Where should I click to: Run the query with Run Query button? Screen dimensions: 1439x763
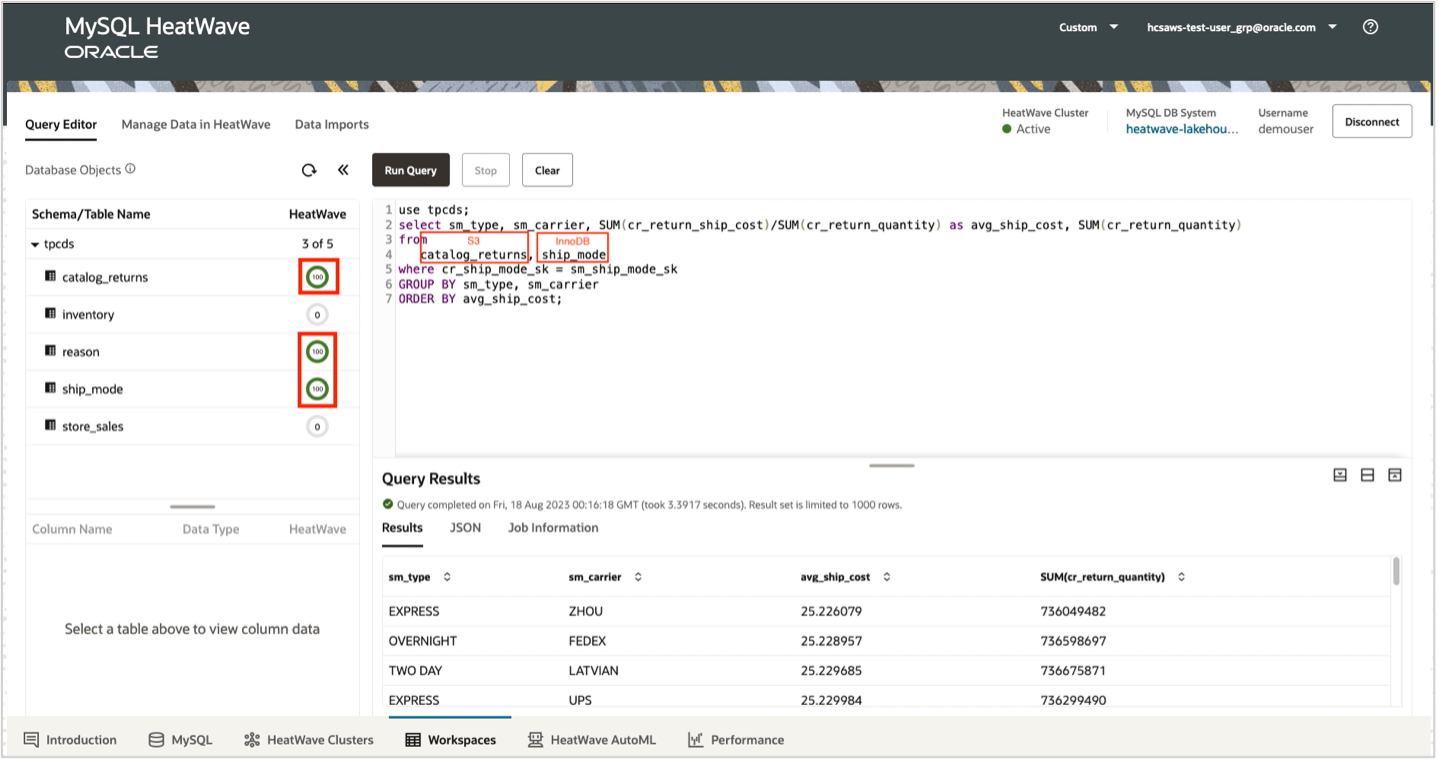410,170
